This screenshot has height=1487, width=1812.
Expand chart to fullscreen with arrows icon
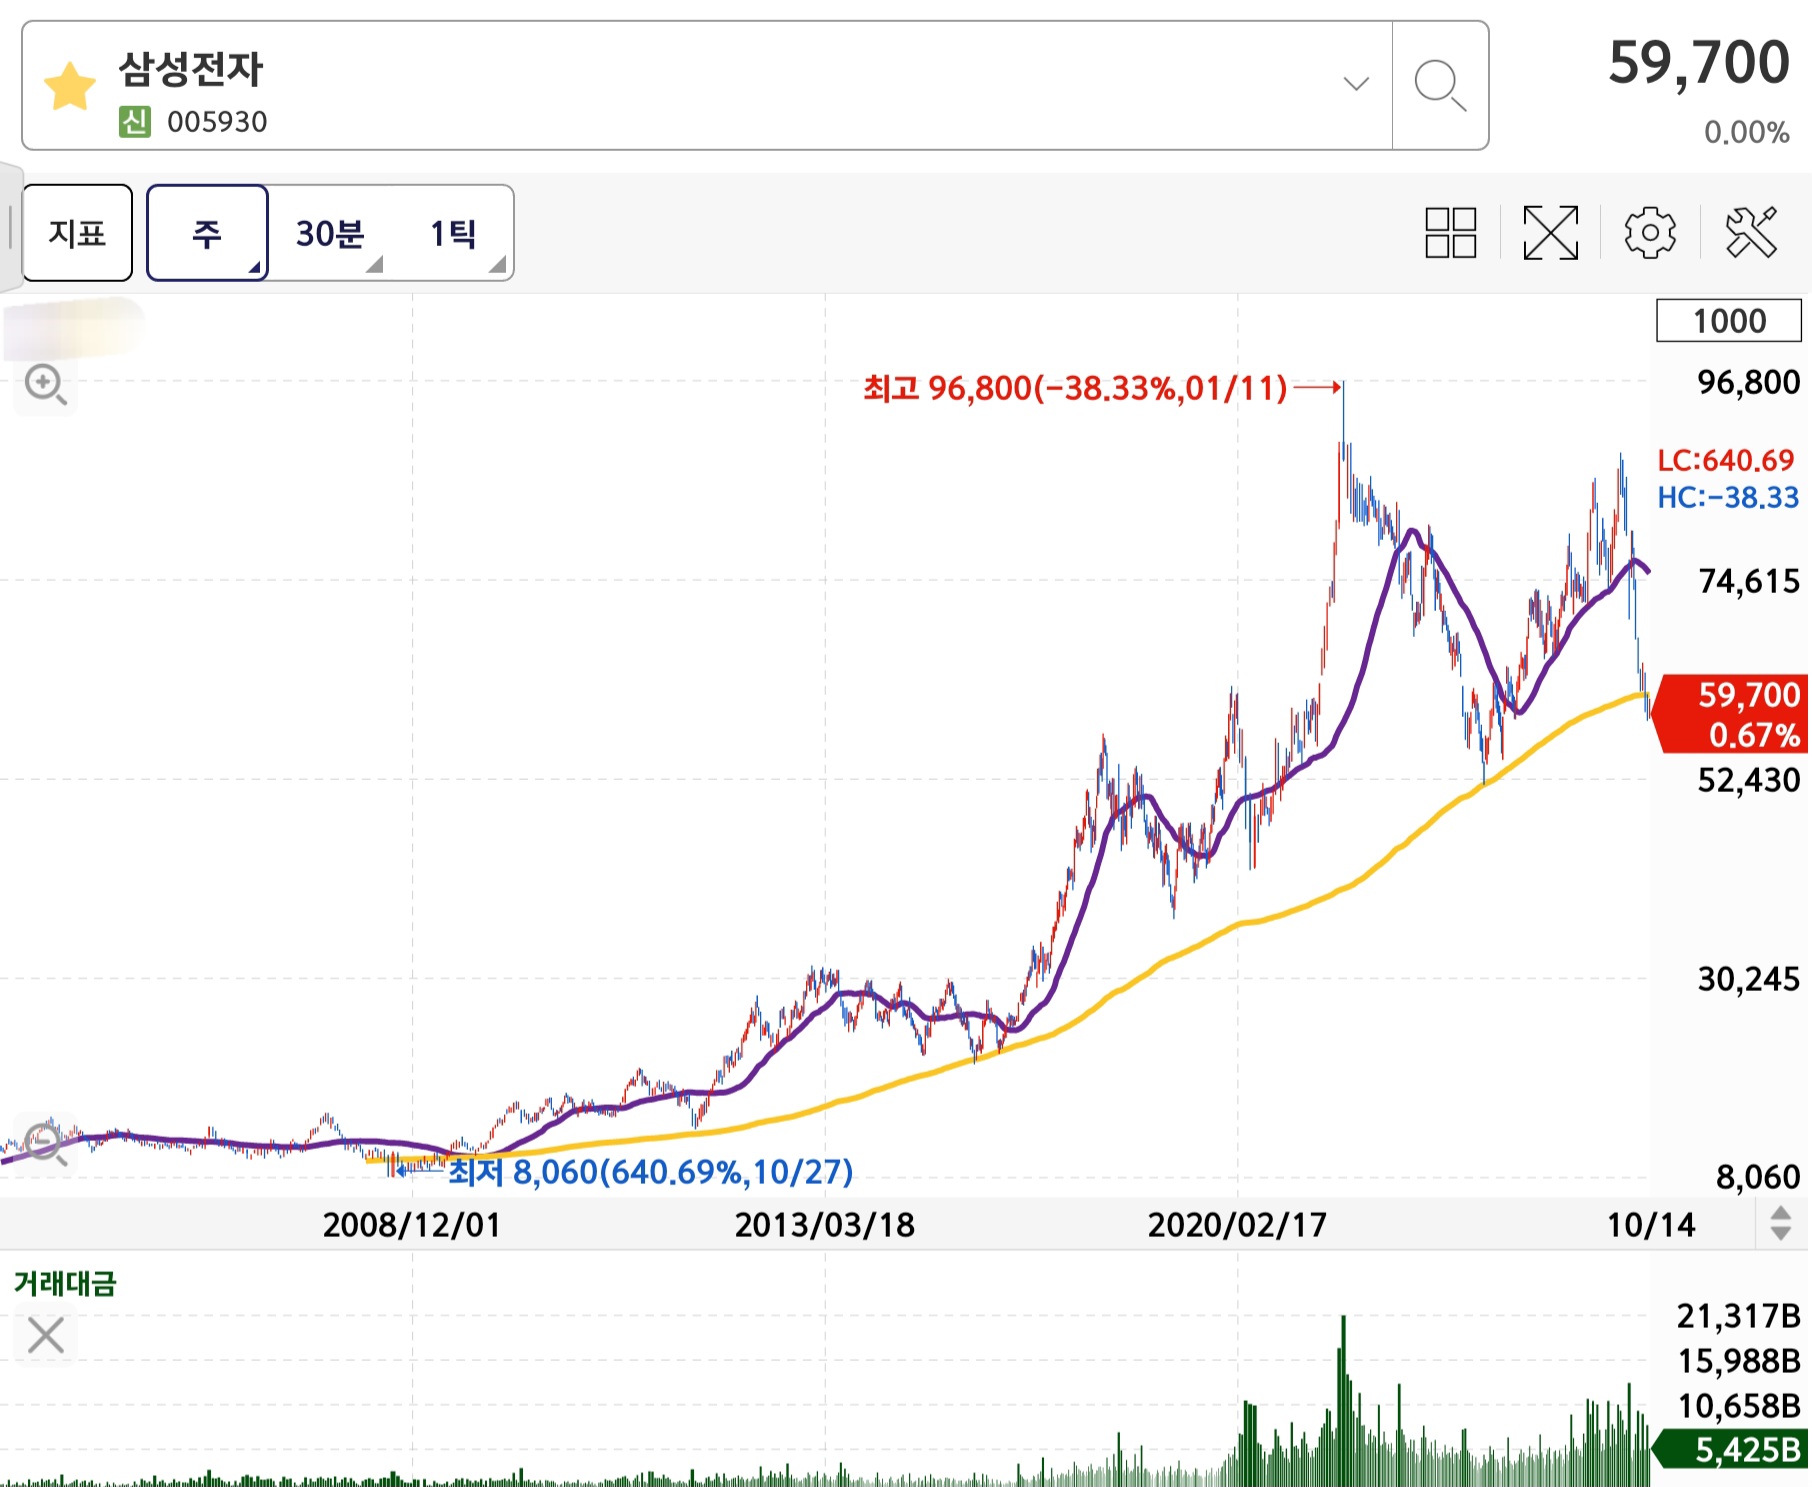point(1550,233)
